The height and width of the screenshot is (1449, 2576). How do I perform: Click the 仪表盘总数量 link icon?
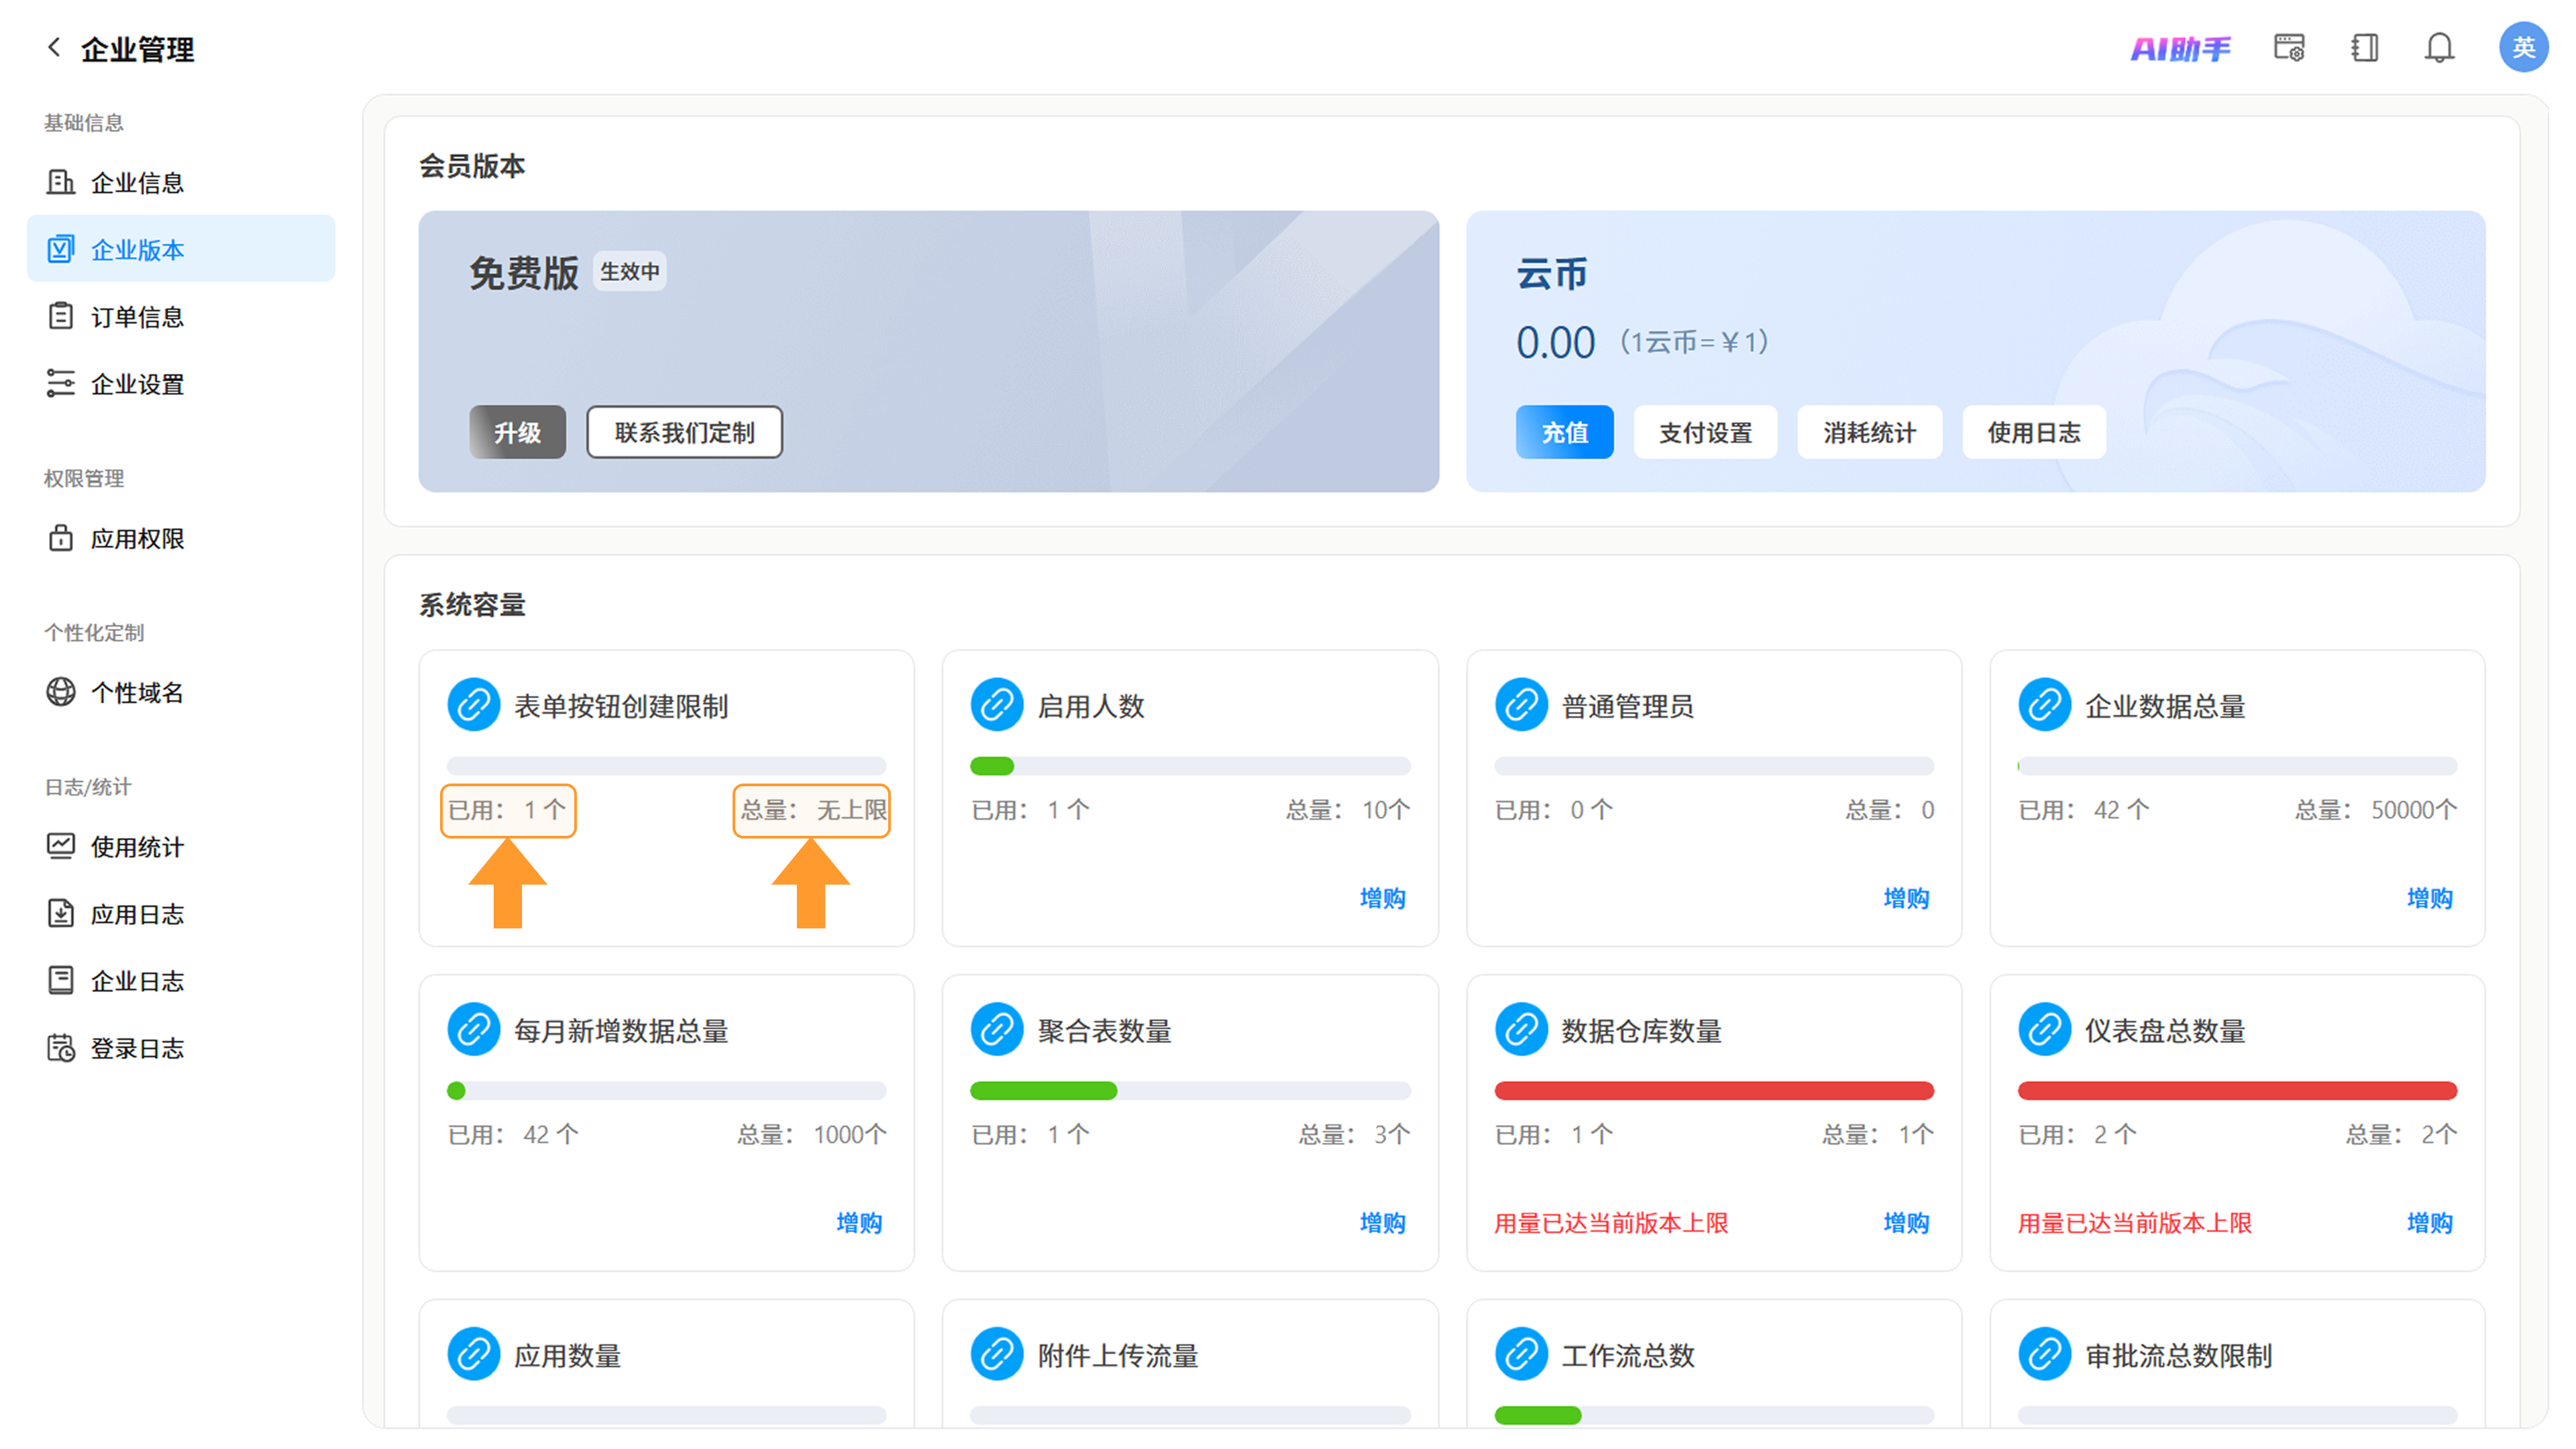[x=2045, y=1029]
